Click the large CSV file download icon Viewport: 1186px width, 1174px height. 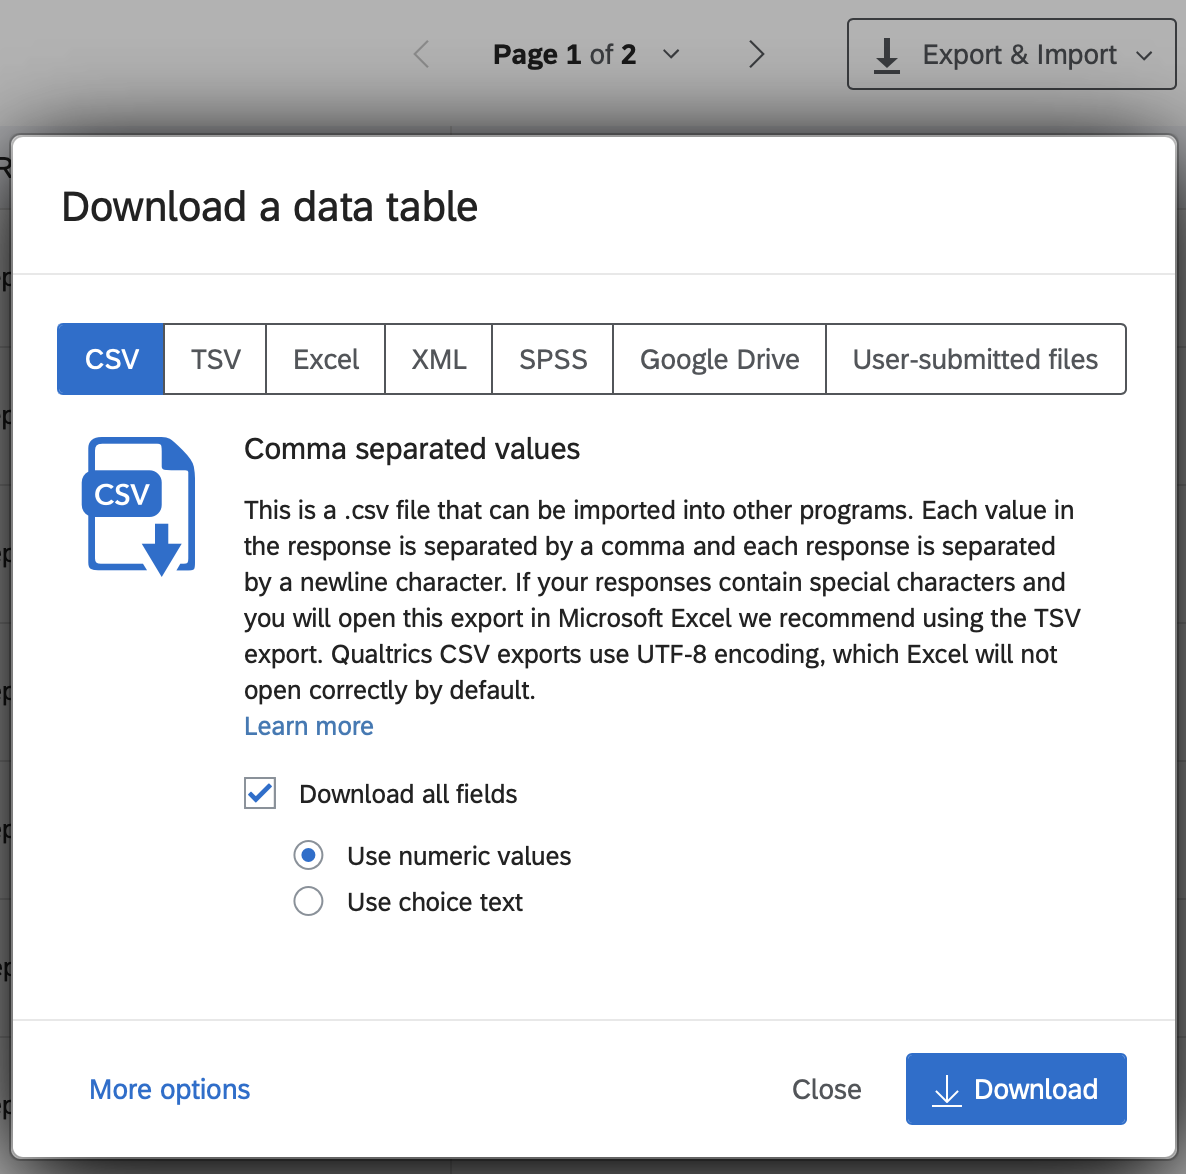click(138, 505)
